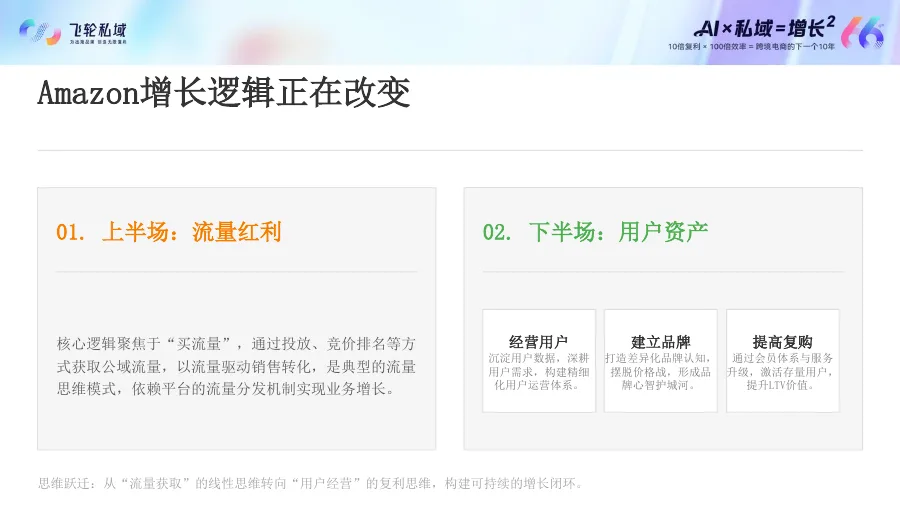The height and width of the screenshot is (507, 900).
Task: Click the 飞轮私域 brand name text
Action: coord(98,30)
